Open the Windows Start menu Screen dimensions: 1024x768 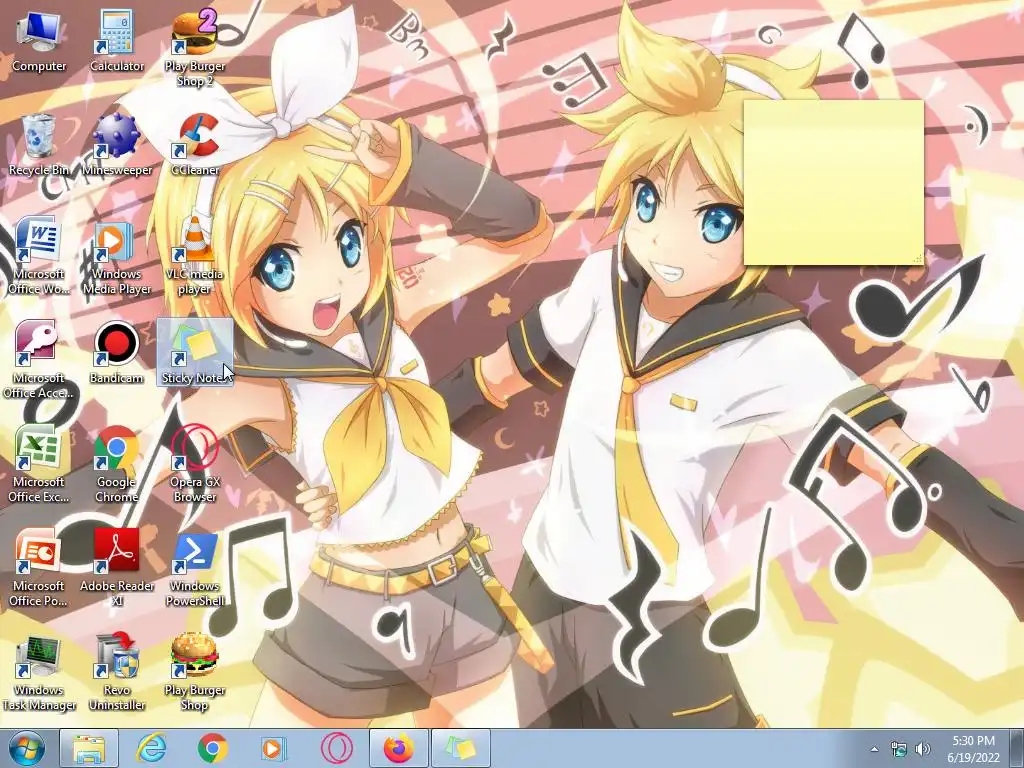pos(26,748)
